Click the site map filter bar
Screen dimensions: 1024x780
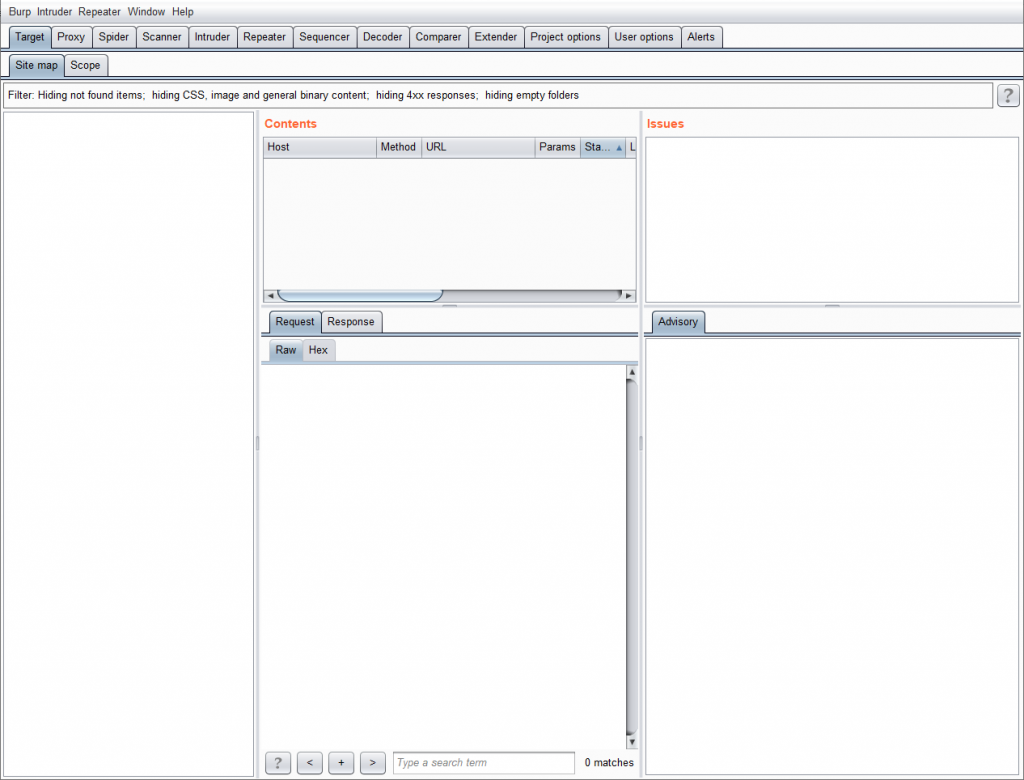pos(498,95)
